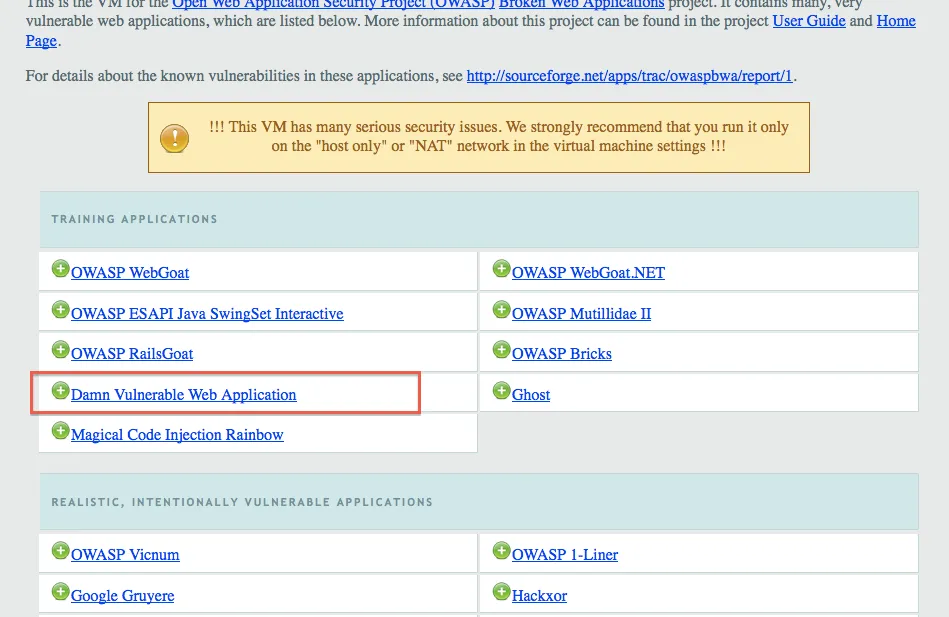This screenshot has height=617, width=949.
Task: Click the warning exclamation icon in the notice box
Action: point(174,137)
